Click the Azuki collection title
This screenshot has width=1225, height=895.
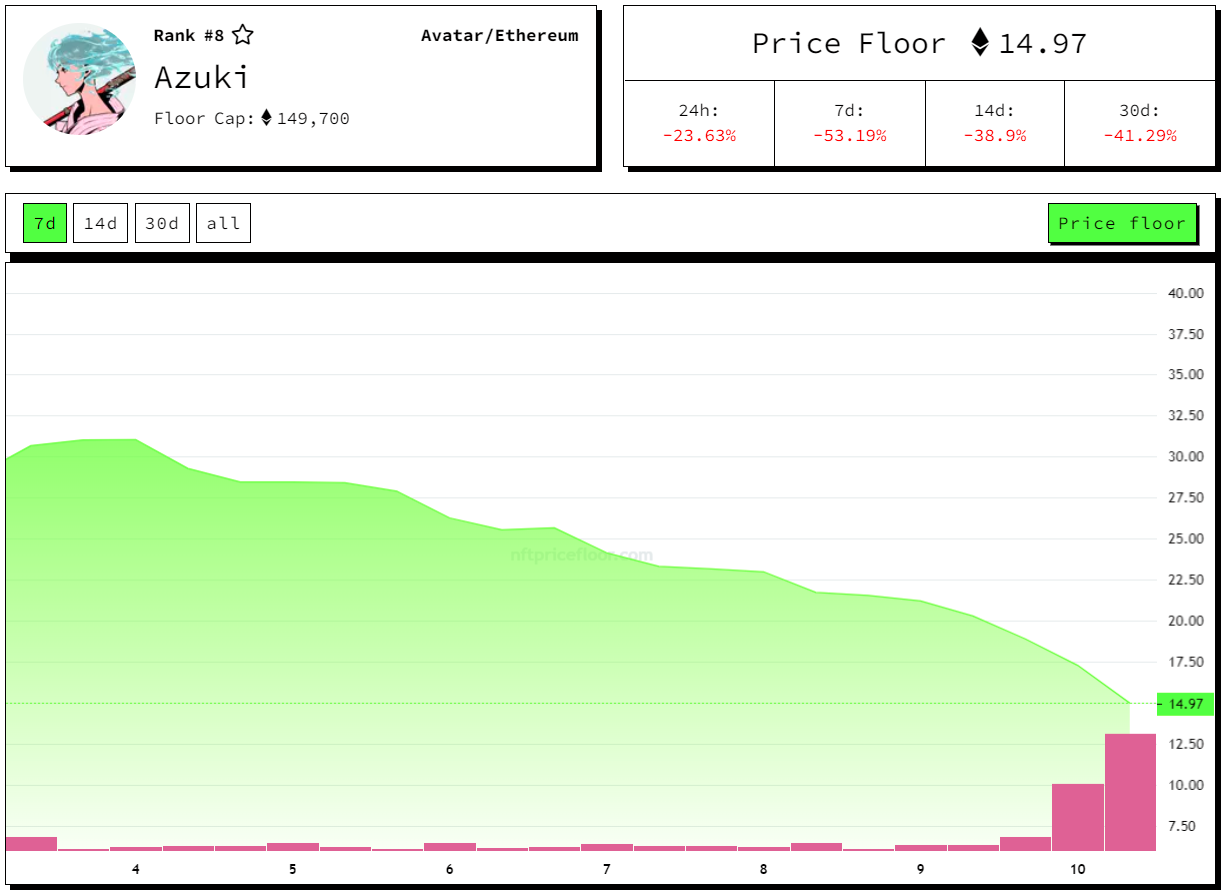click(x=201, y=77)
